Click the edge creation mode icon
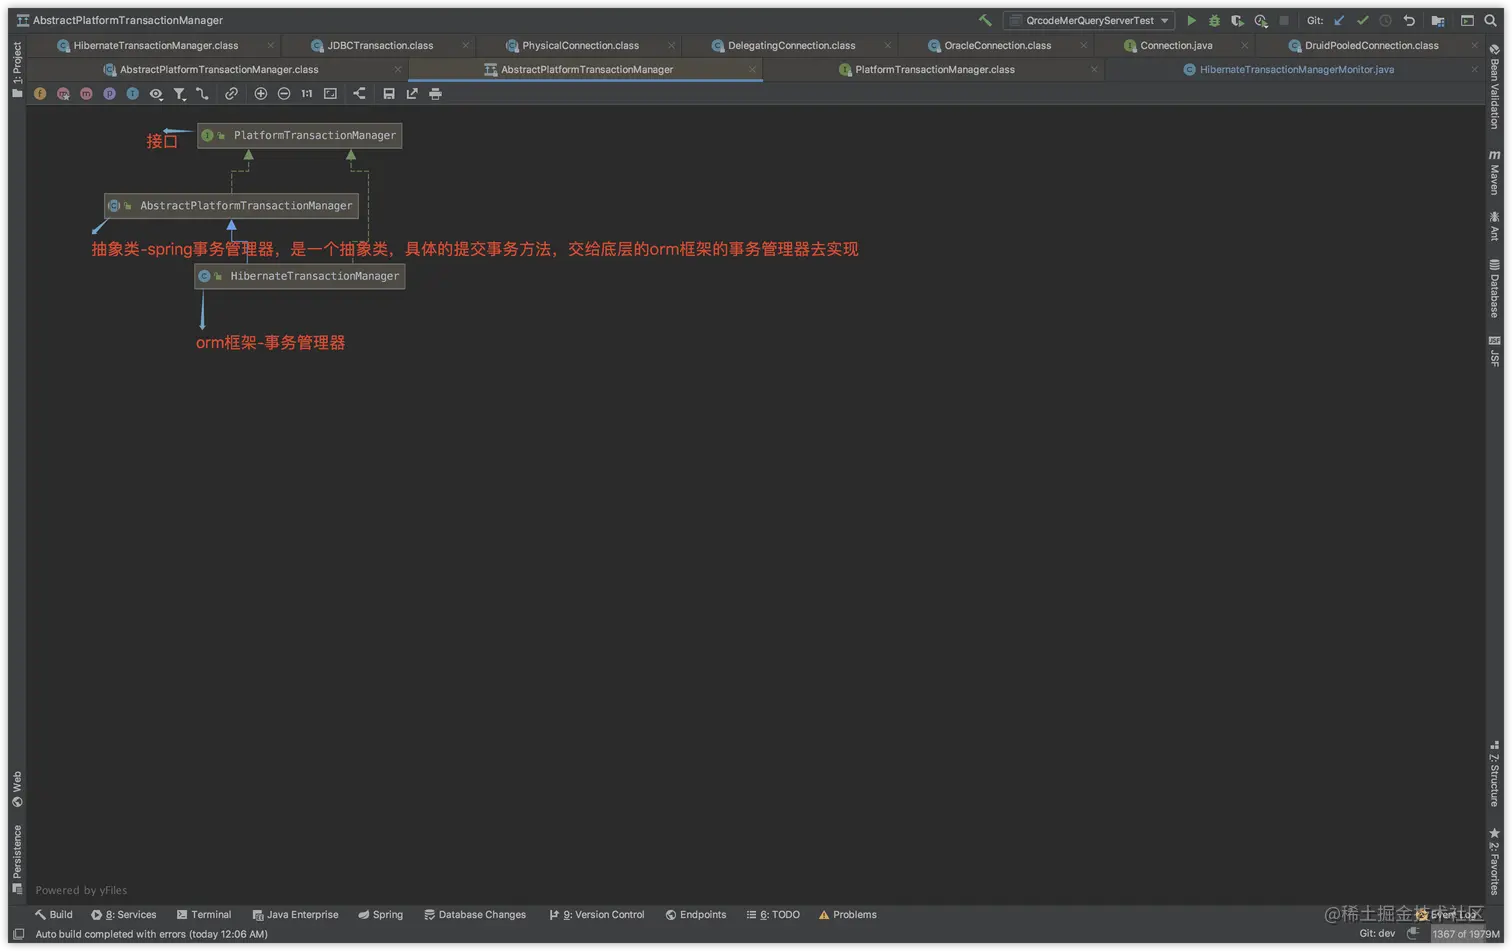1512x951 pixels. click(202, 94)
